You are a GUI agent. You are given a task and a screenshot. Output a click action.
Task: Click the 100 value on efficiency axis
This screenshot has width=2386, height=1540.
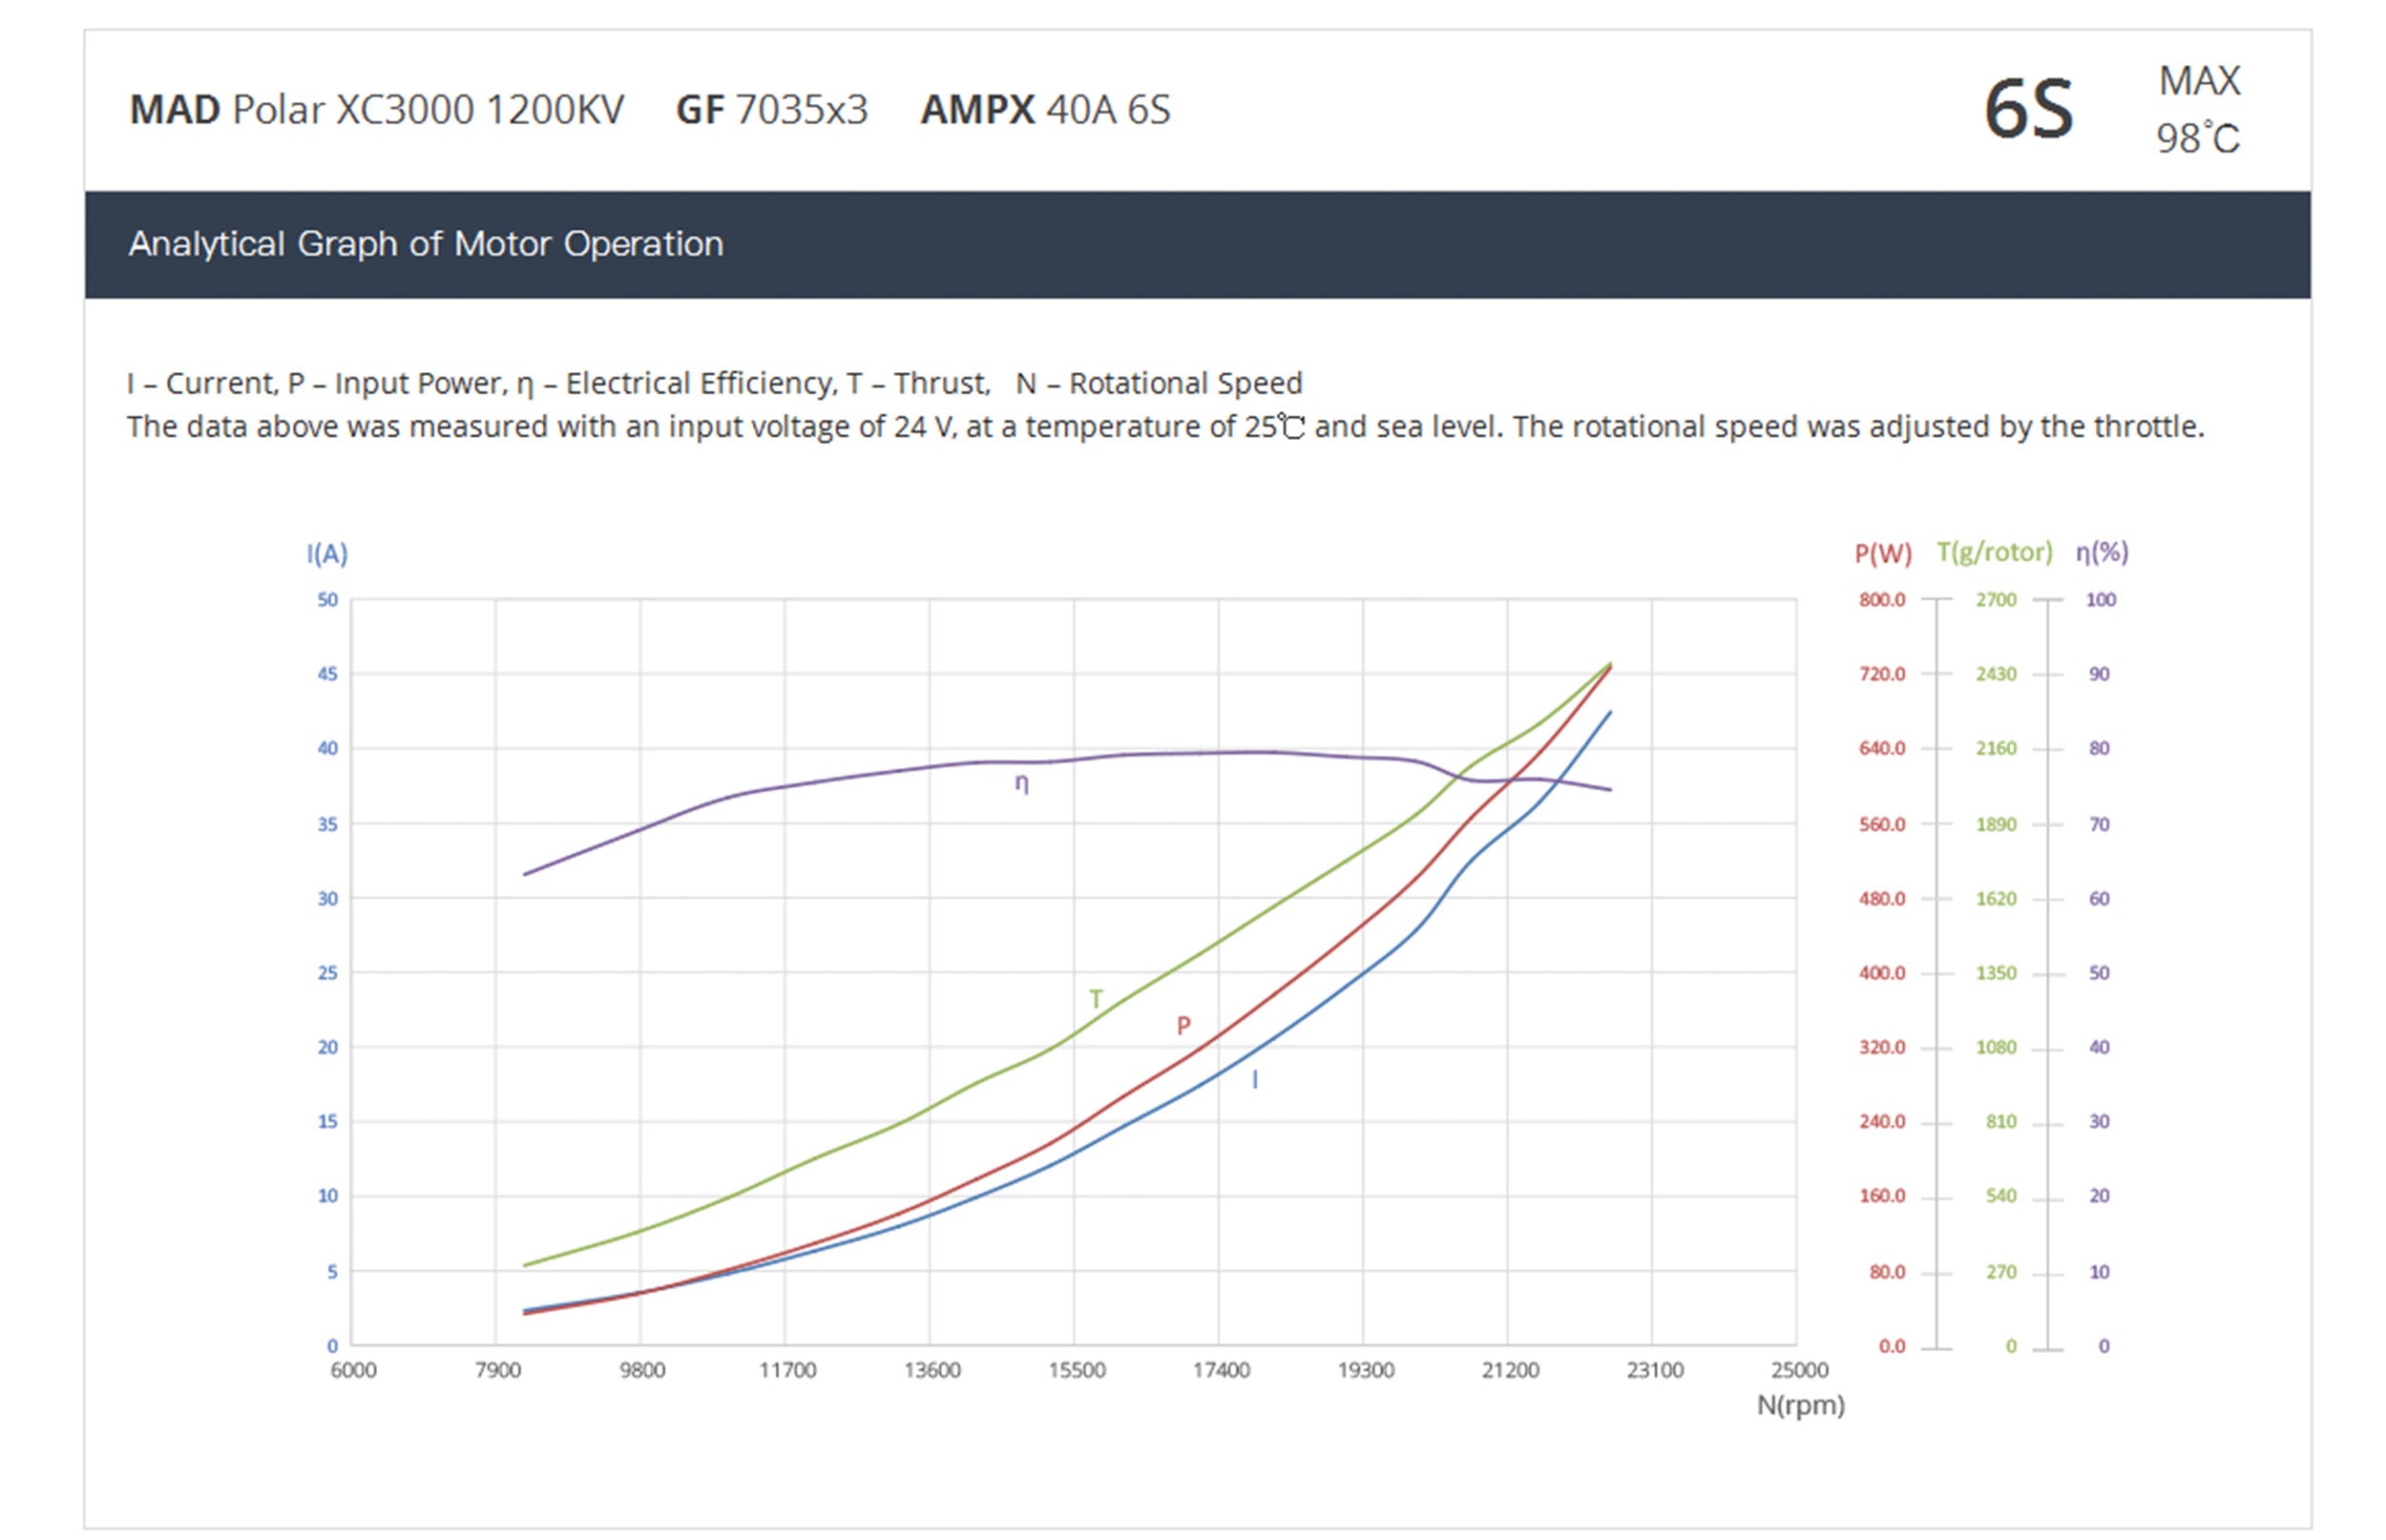[x=2100, y=600]
